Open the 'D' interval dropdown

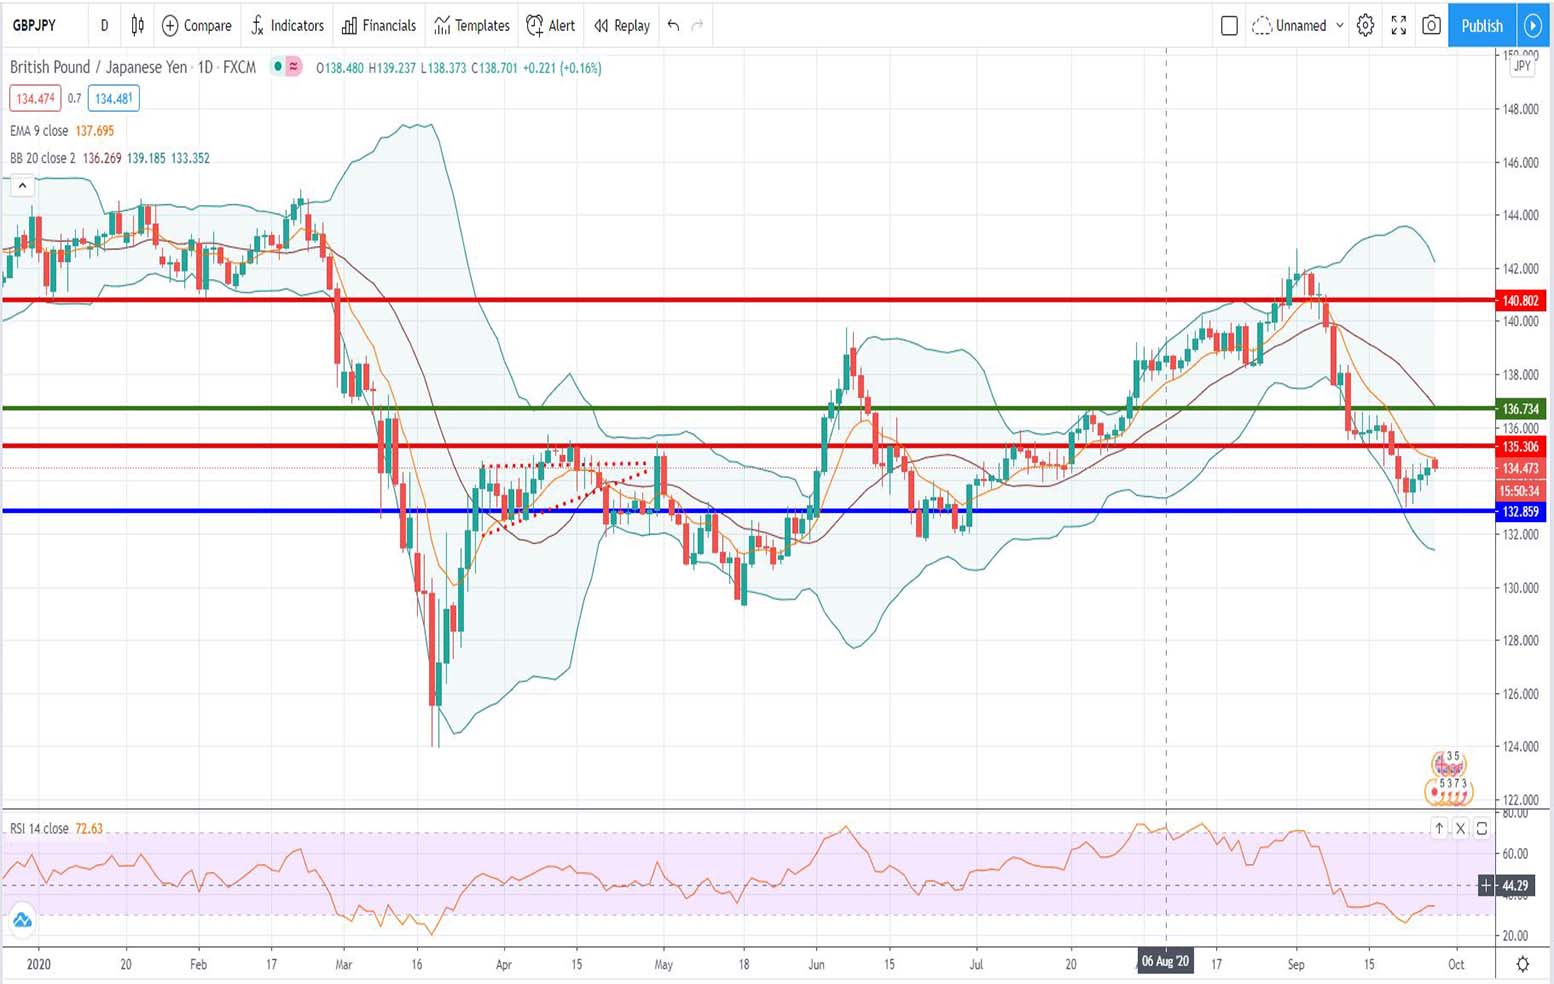coord(104,26)
